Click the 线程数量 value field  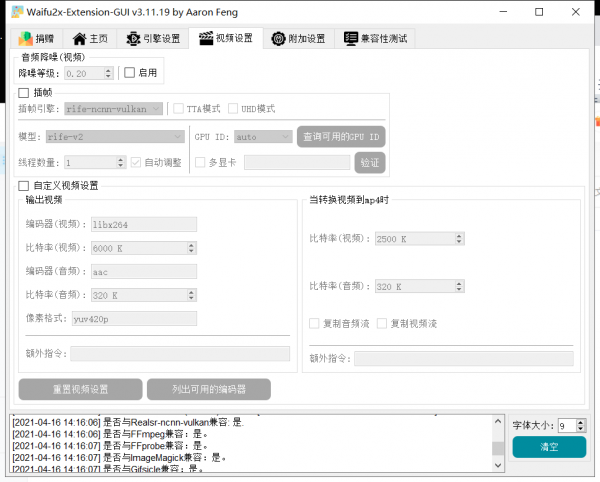[x=90, y=163]
